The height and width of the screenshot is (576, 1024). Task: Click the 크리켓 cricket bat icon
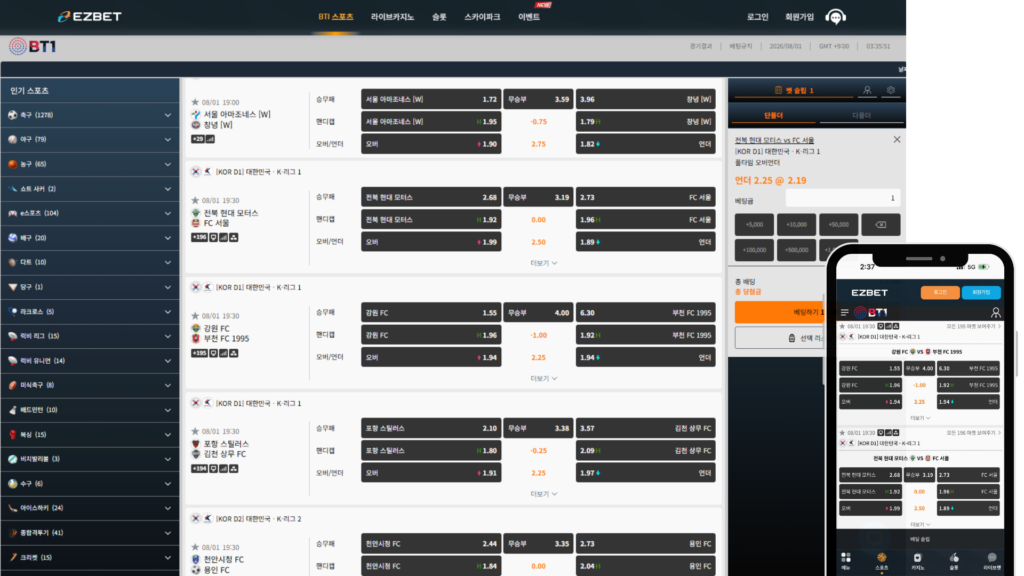point(12,557)
